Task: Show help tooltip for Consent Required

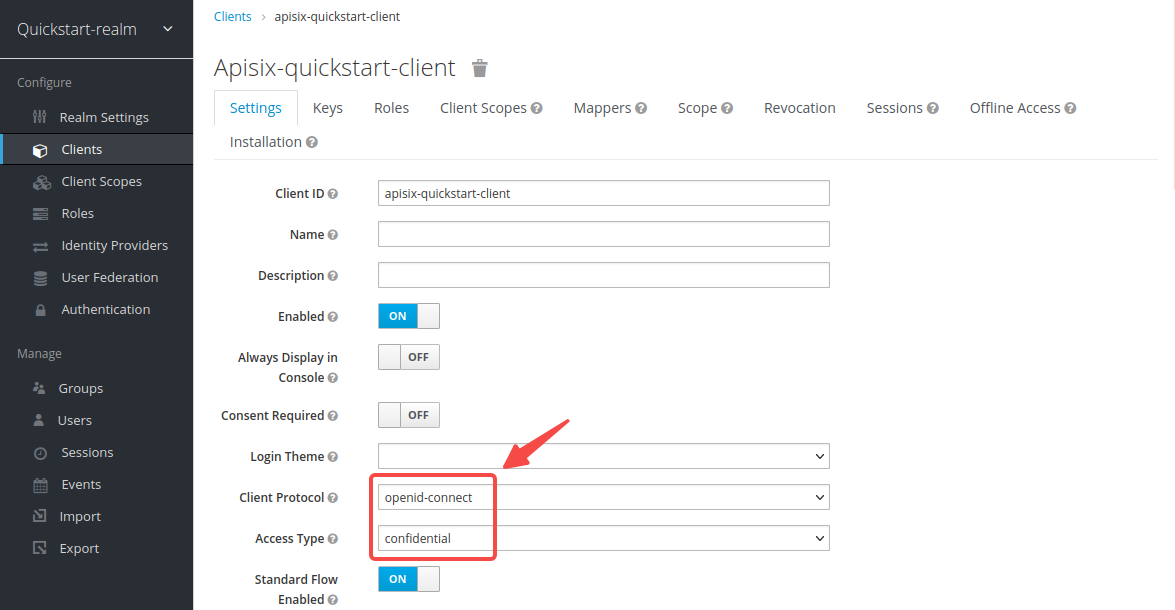Action: 333,416
